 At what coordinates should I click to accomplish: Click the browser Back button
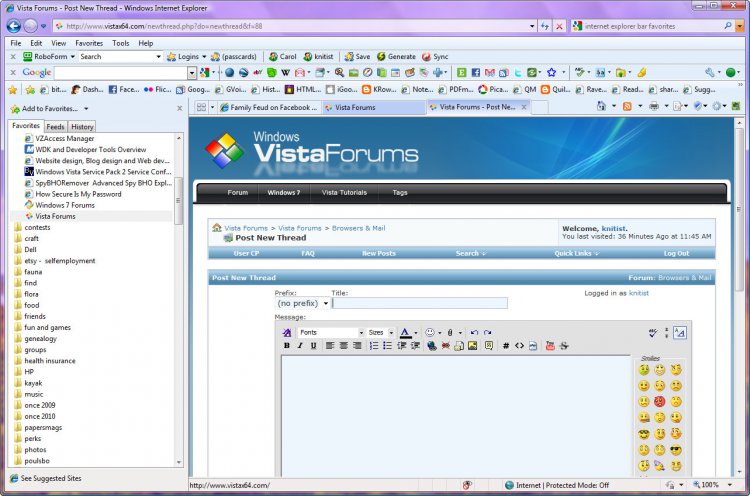tap(13, 26)
